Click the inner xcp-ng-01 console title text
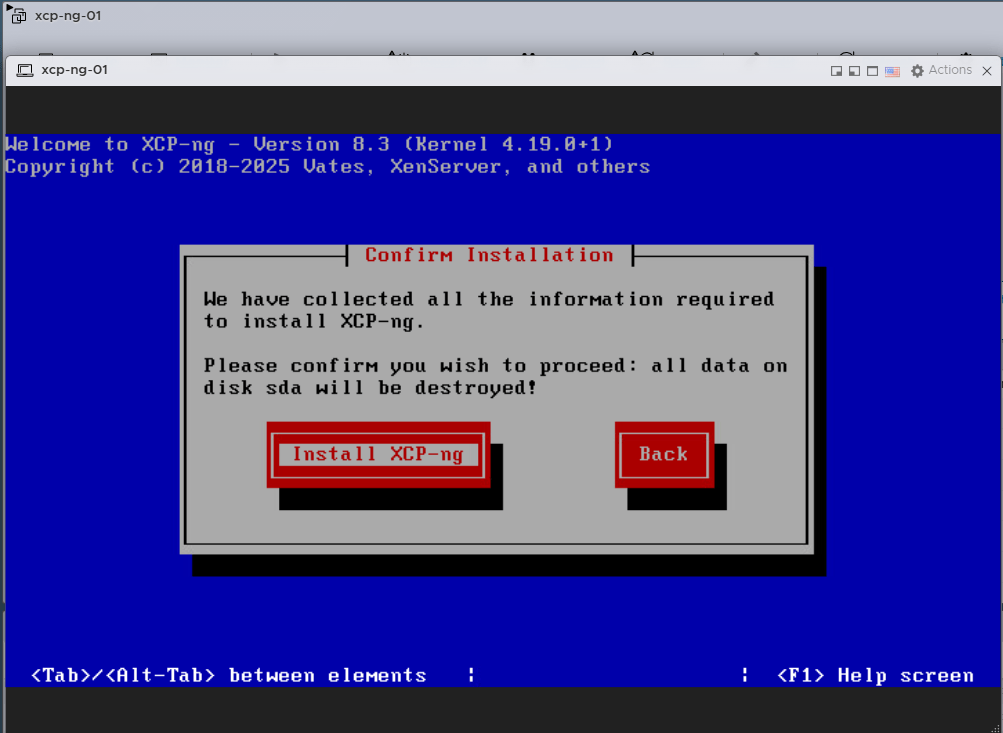 click(x=74, y=70)
